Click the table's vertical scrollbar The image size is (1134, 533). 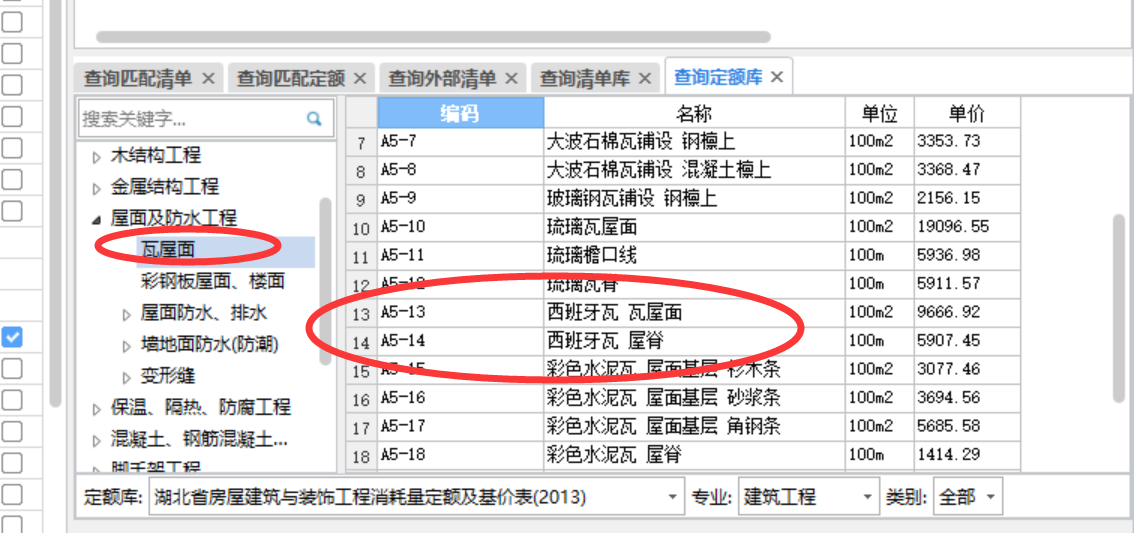coord(1119,307)
